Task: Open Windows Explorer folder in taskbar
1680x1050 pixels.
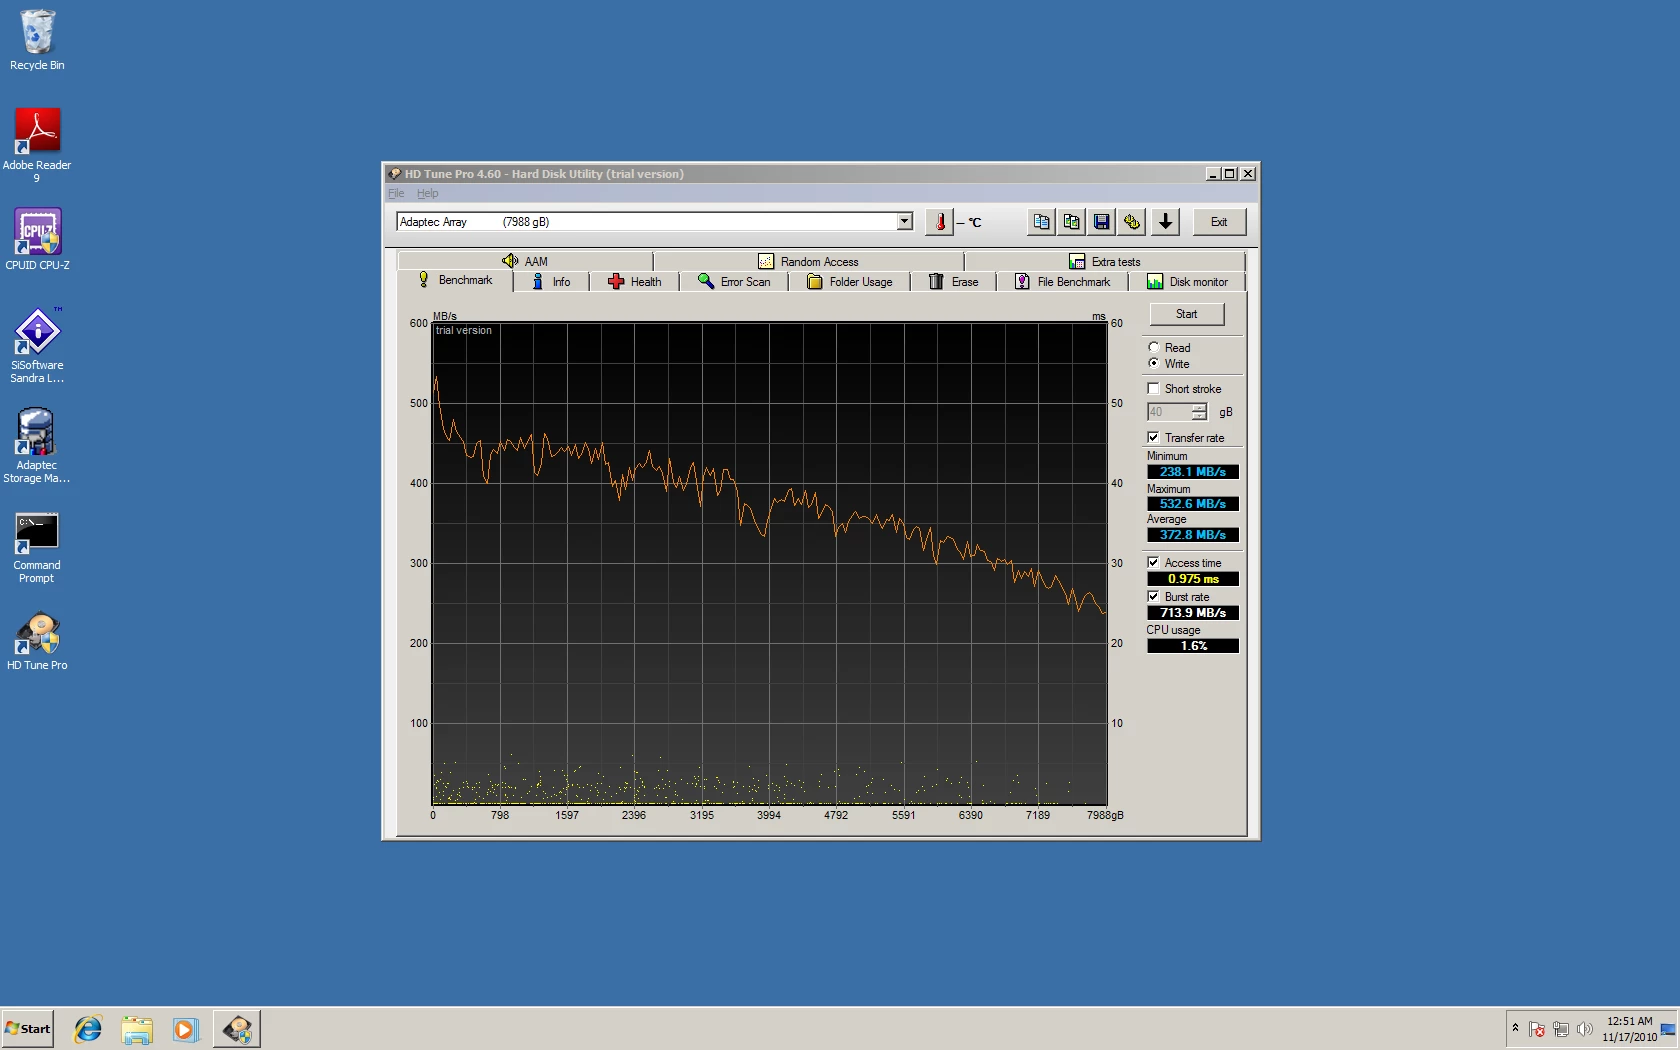Action: pyautogui.click(x=137, y=1029)
